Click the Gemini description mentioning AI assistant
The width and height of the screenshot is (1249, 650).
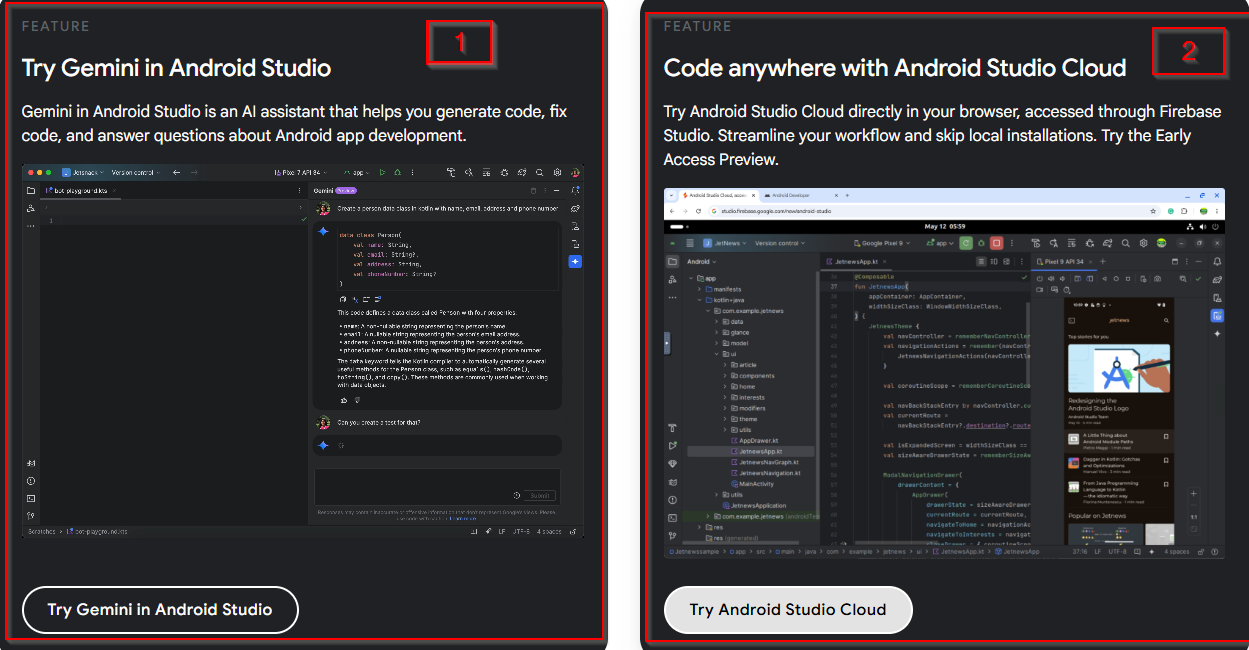coord(296,123)
